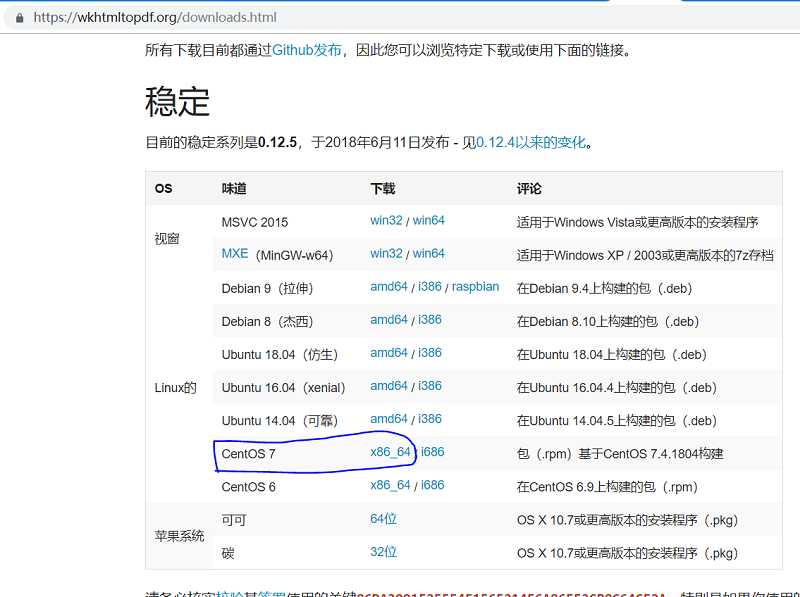The height and width of the screenshot is (597, 800).
Task: Download i386 for Ubuntu 18.04
Action: pos(430,353)
